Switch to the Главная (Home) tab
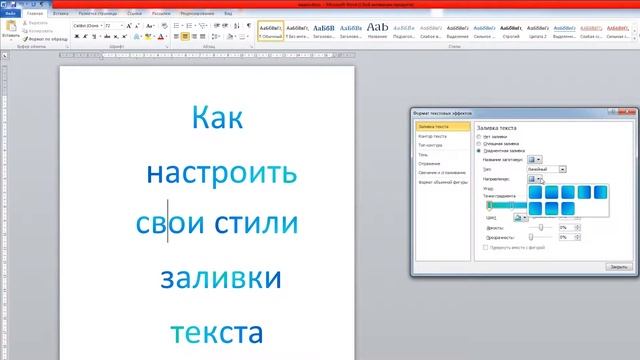 pos(35,13)
